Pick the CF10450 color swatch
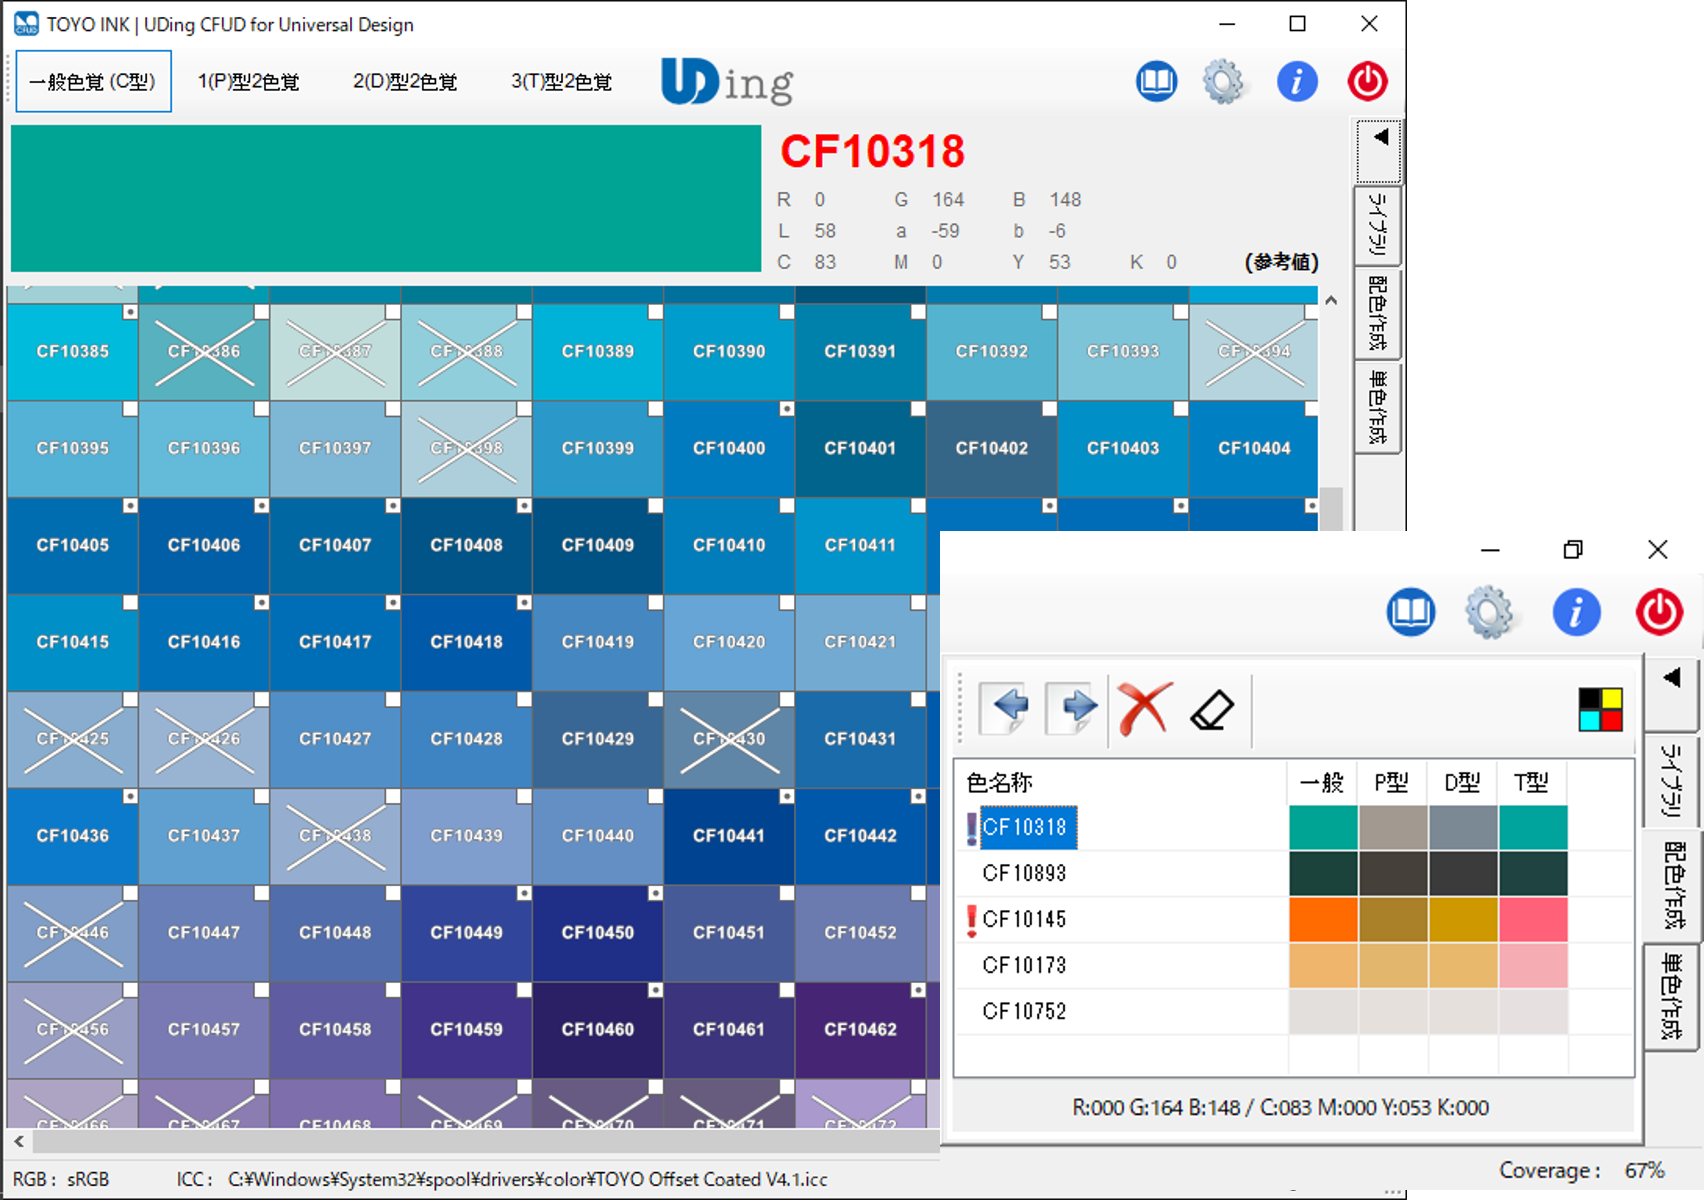Viewport: 1704px width, 1200px height. coord(598,933)
